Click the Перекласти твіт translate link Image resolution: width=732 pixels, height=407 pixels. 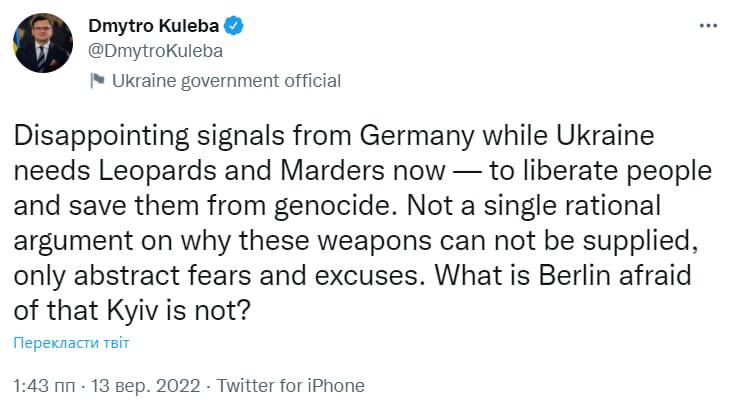(72, 343)
